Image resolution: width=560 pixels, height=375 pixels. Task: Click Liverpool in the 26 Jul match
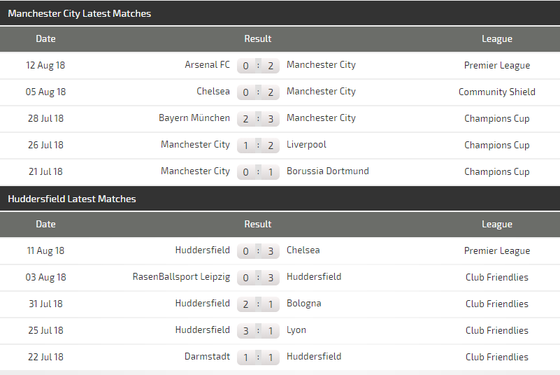306,145
